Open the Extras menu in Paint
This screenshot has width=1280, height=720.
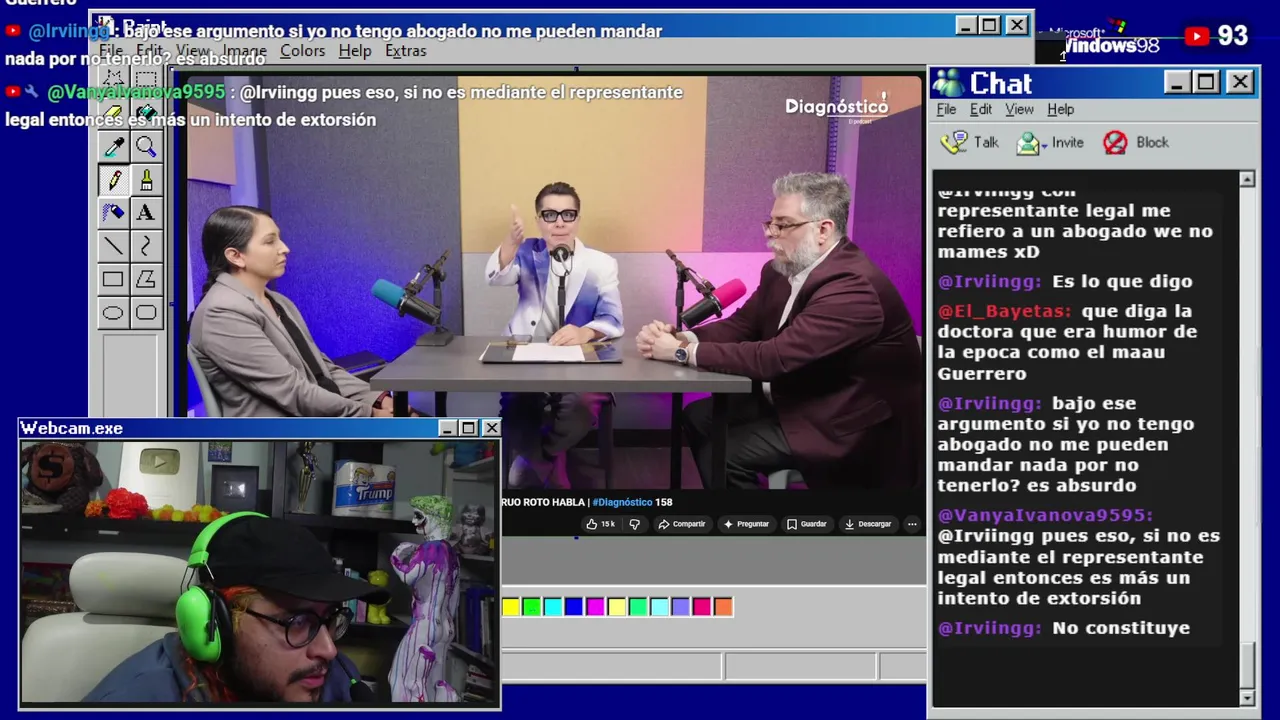coord(405,51)
